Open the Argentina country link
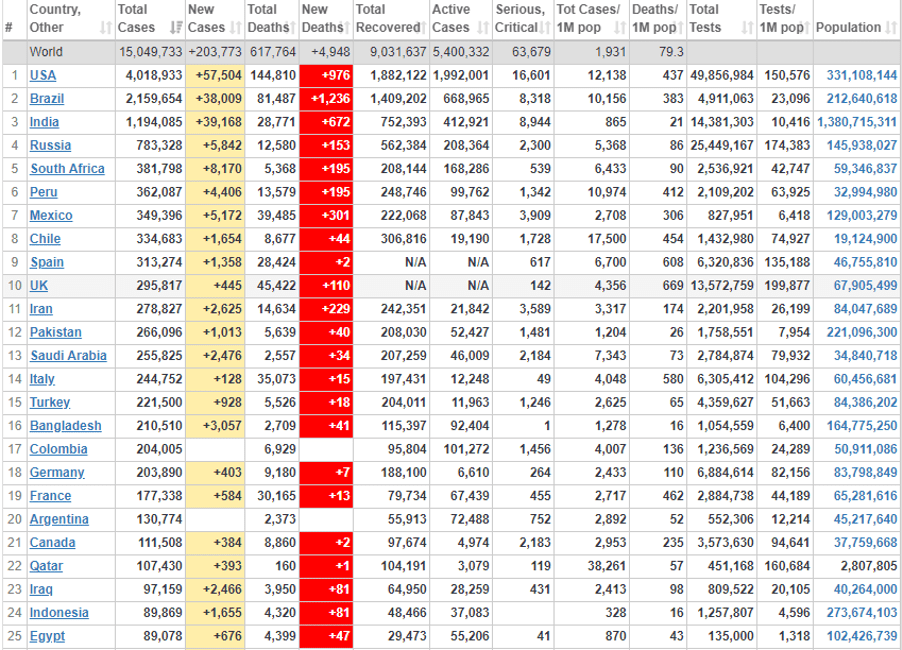 coord(59,519)
